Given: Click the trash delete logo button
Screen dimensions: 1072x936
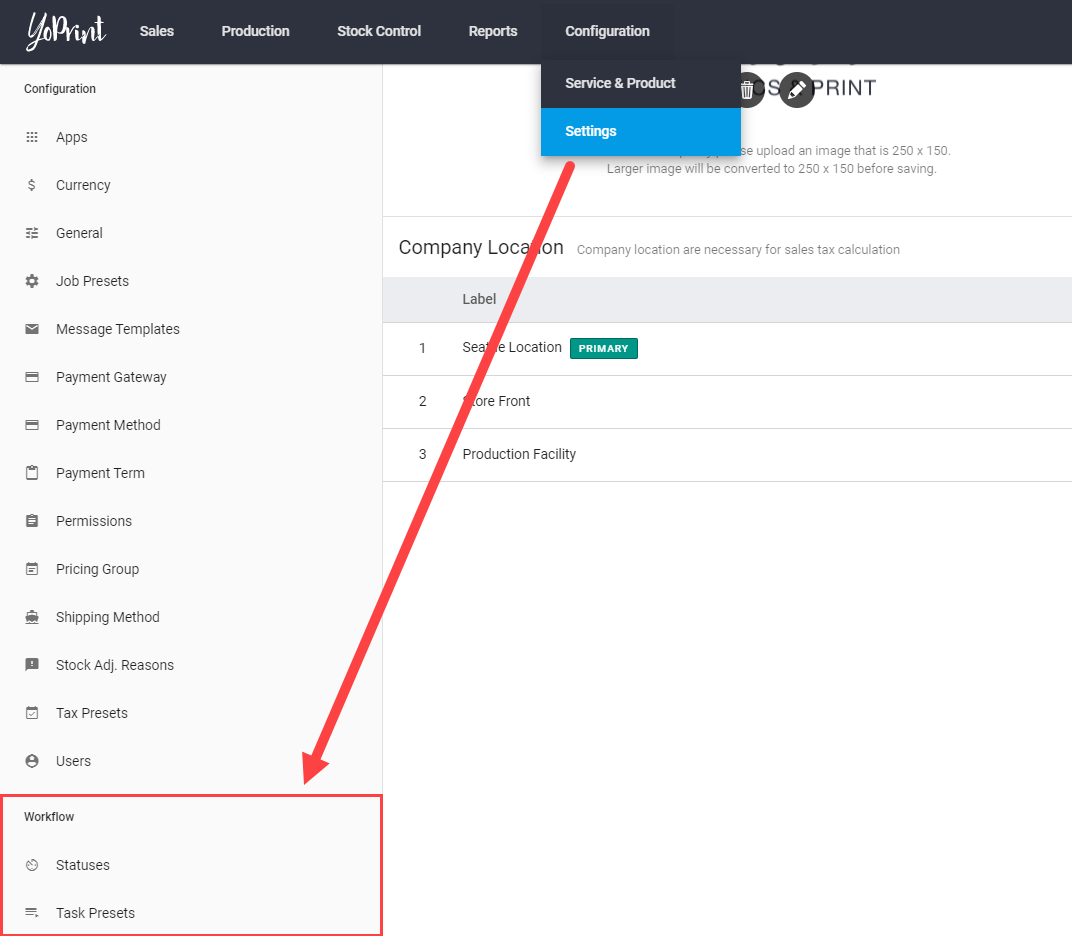Looking at the screenshot, I should [748, 90].
